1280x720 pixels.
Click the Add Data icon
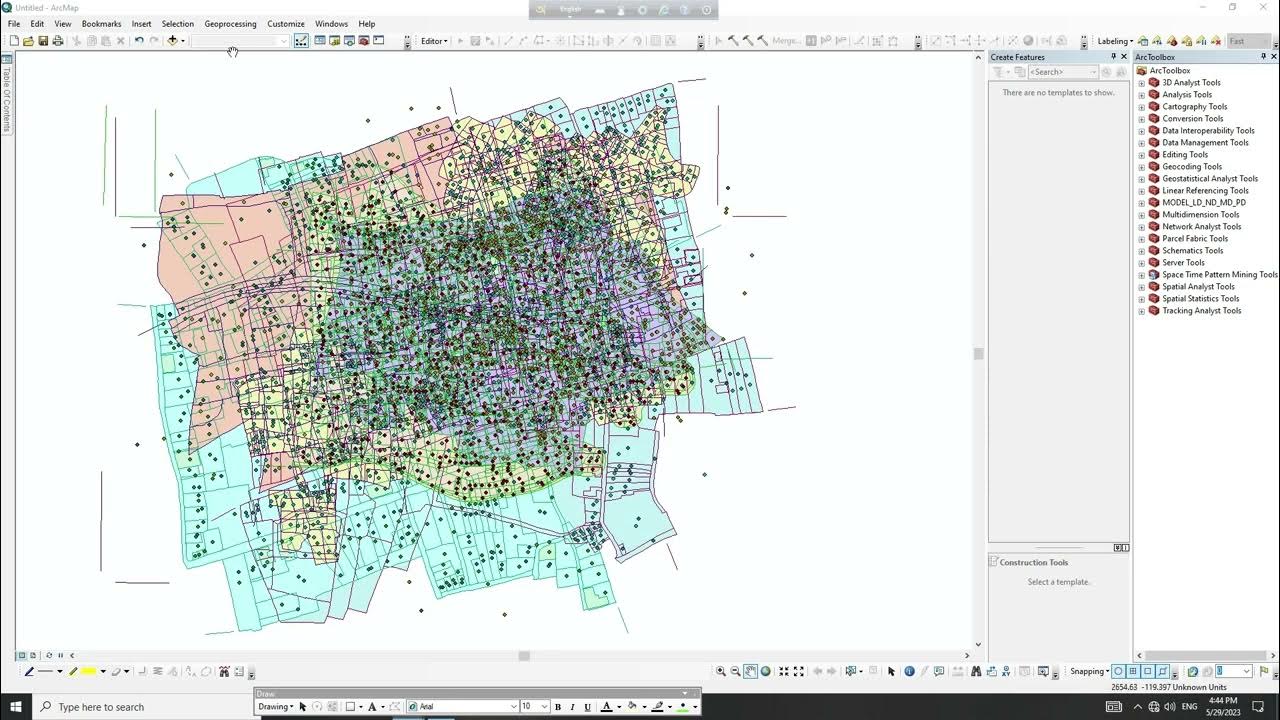[172, 41]
